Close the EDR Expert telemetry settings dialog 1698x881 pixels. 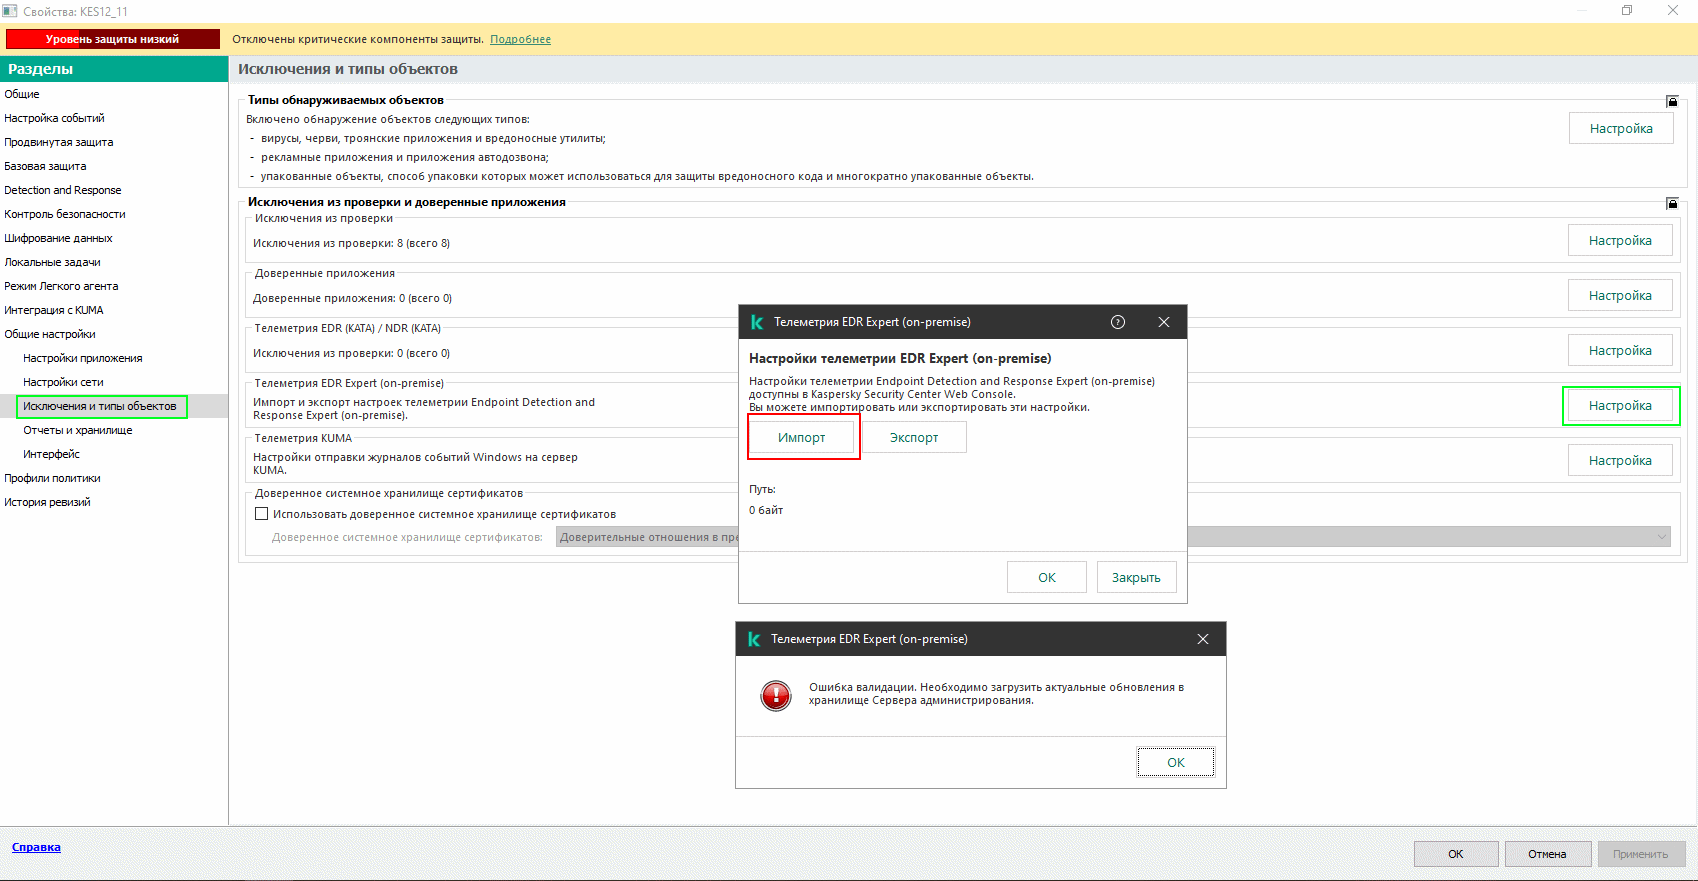tap(1163, 322)
